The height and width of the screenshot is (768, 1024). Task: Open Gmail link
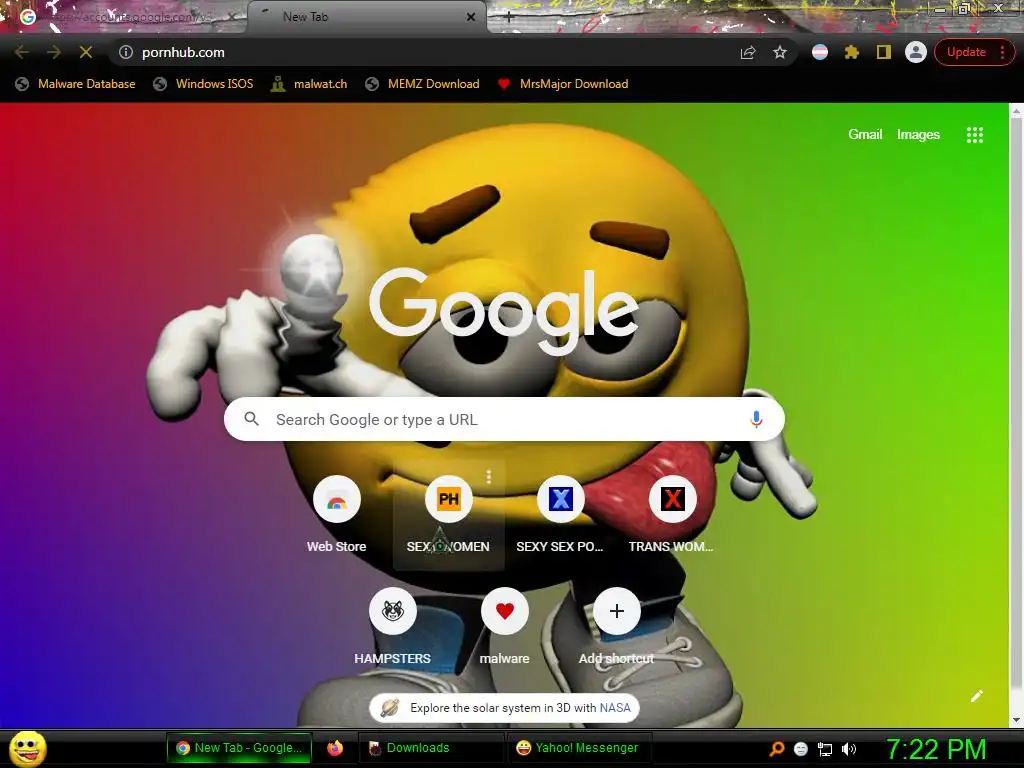tap(865, 135)
